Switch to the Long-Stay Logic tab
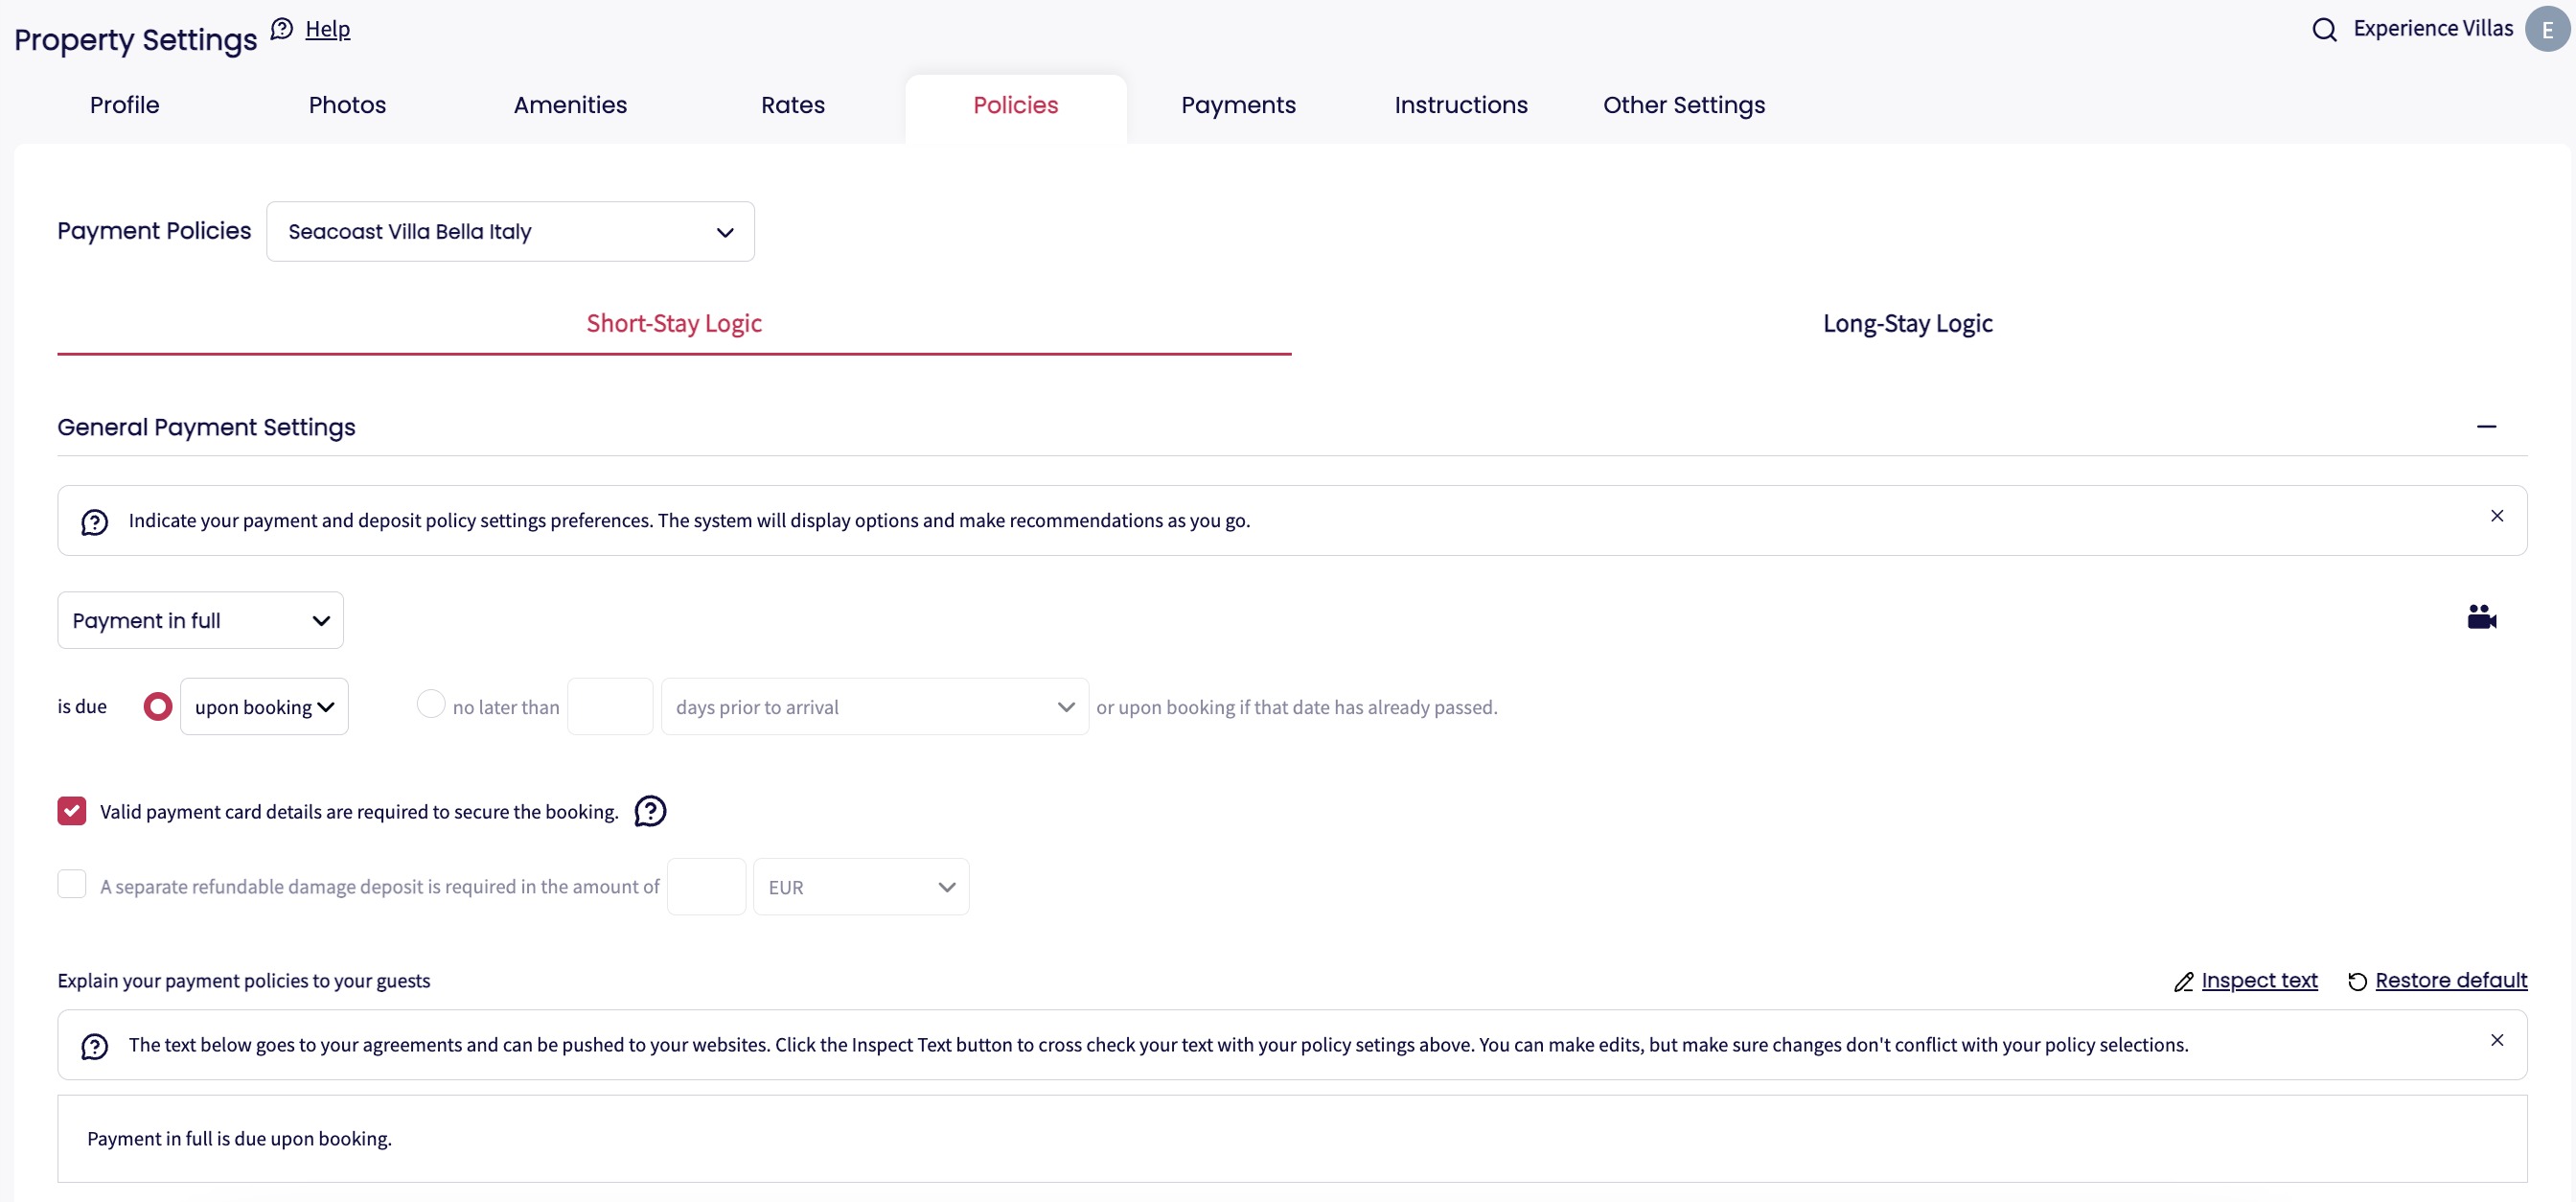This screenshot has width=2576, height=1202. point(1907,323)
